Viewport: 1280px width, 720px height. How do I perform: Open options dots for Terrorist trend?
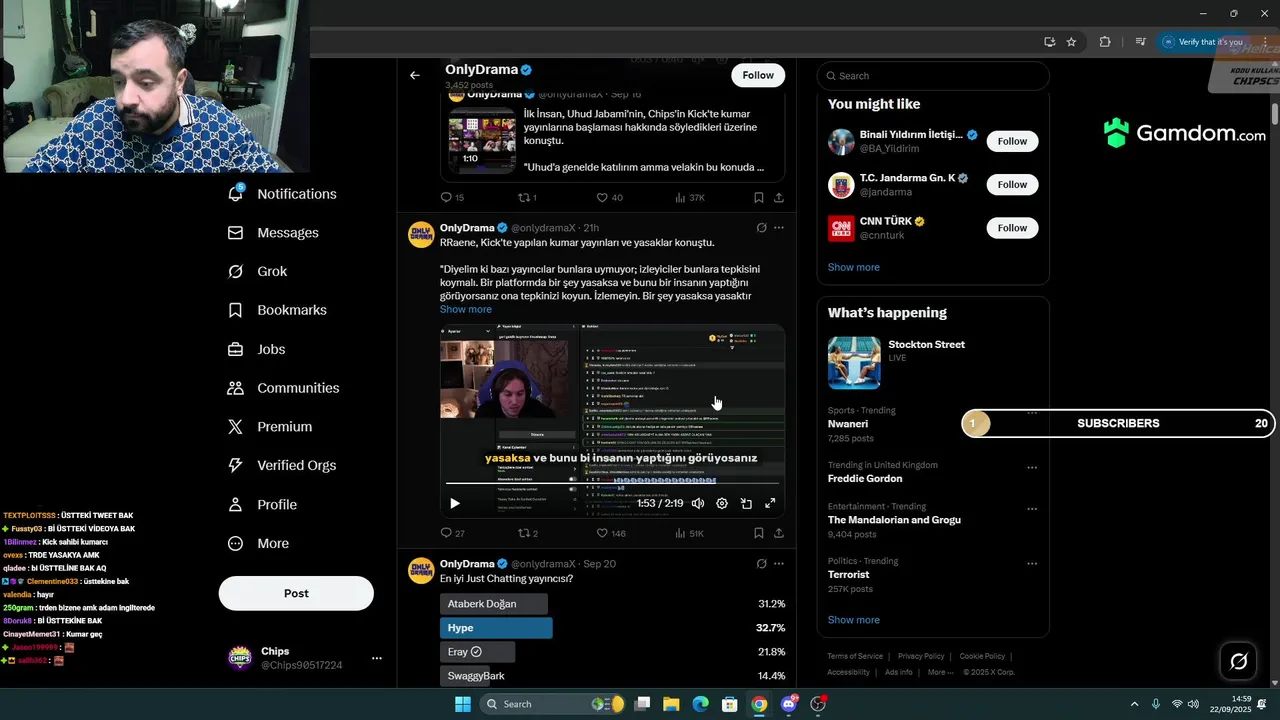coord(1032,563)
